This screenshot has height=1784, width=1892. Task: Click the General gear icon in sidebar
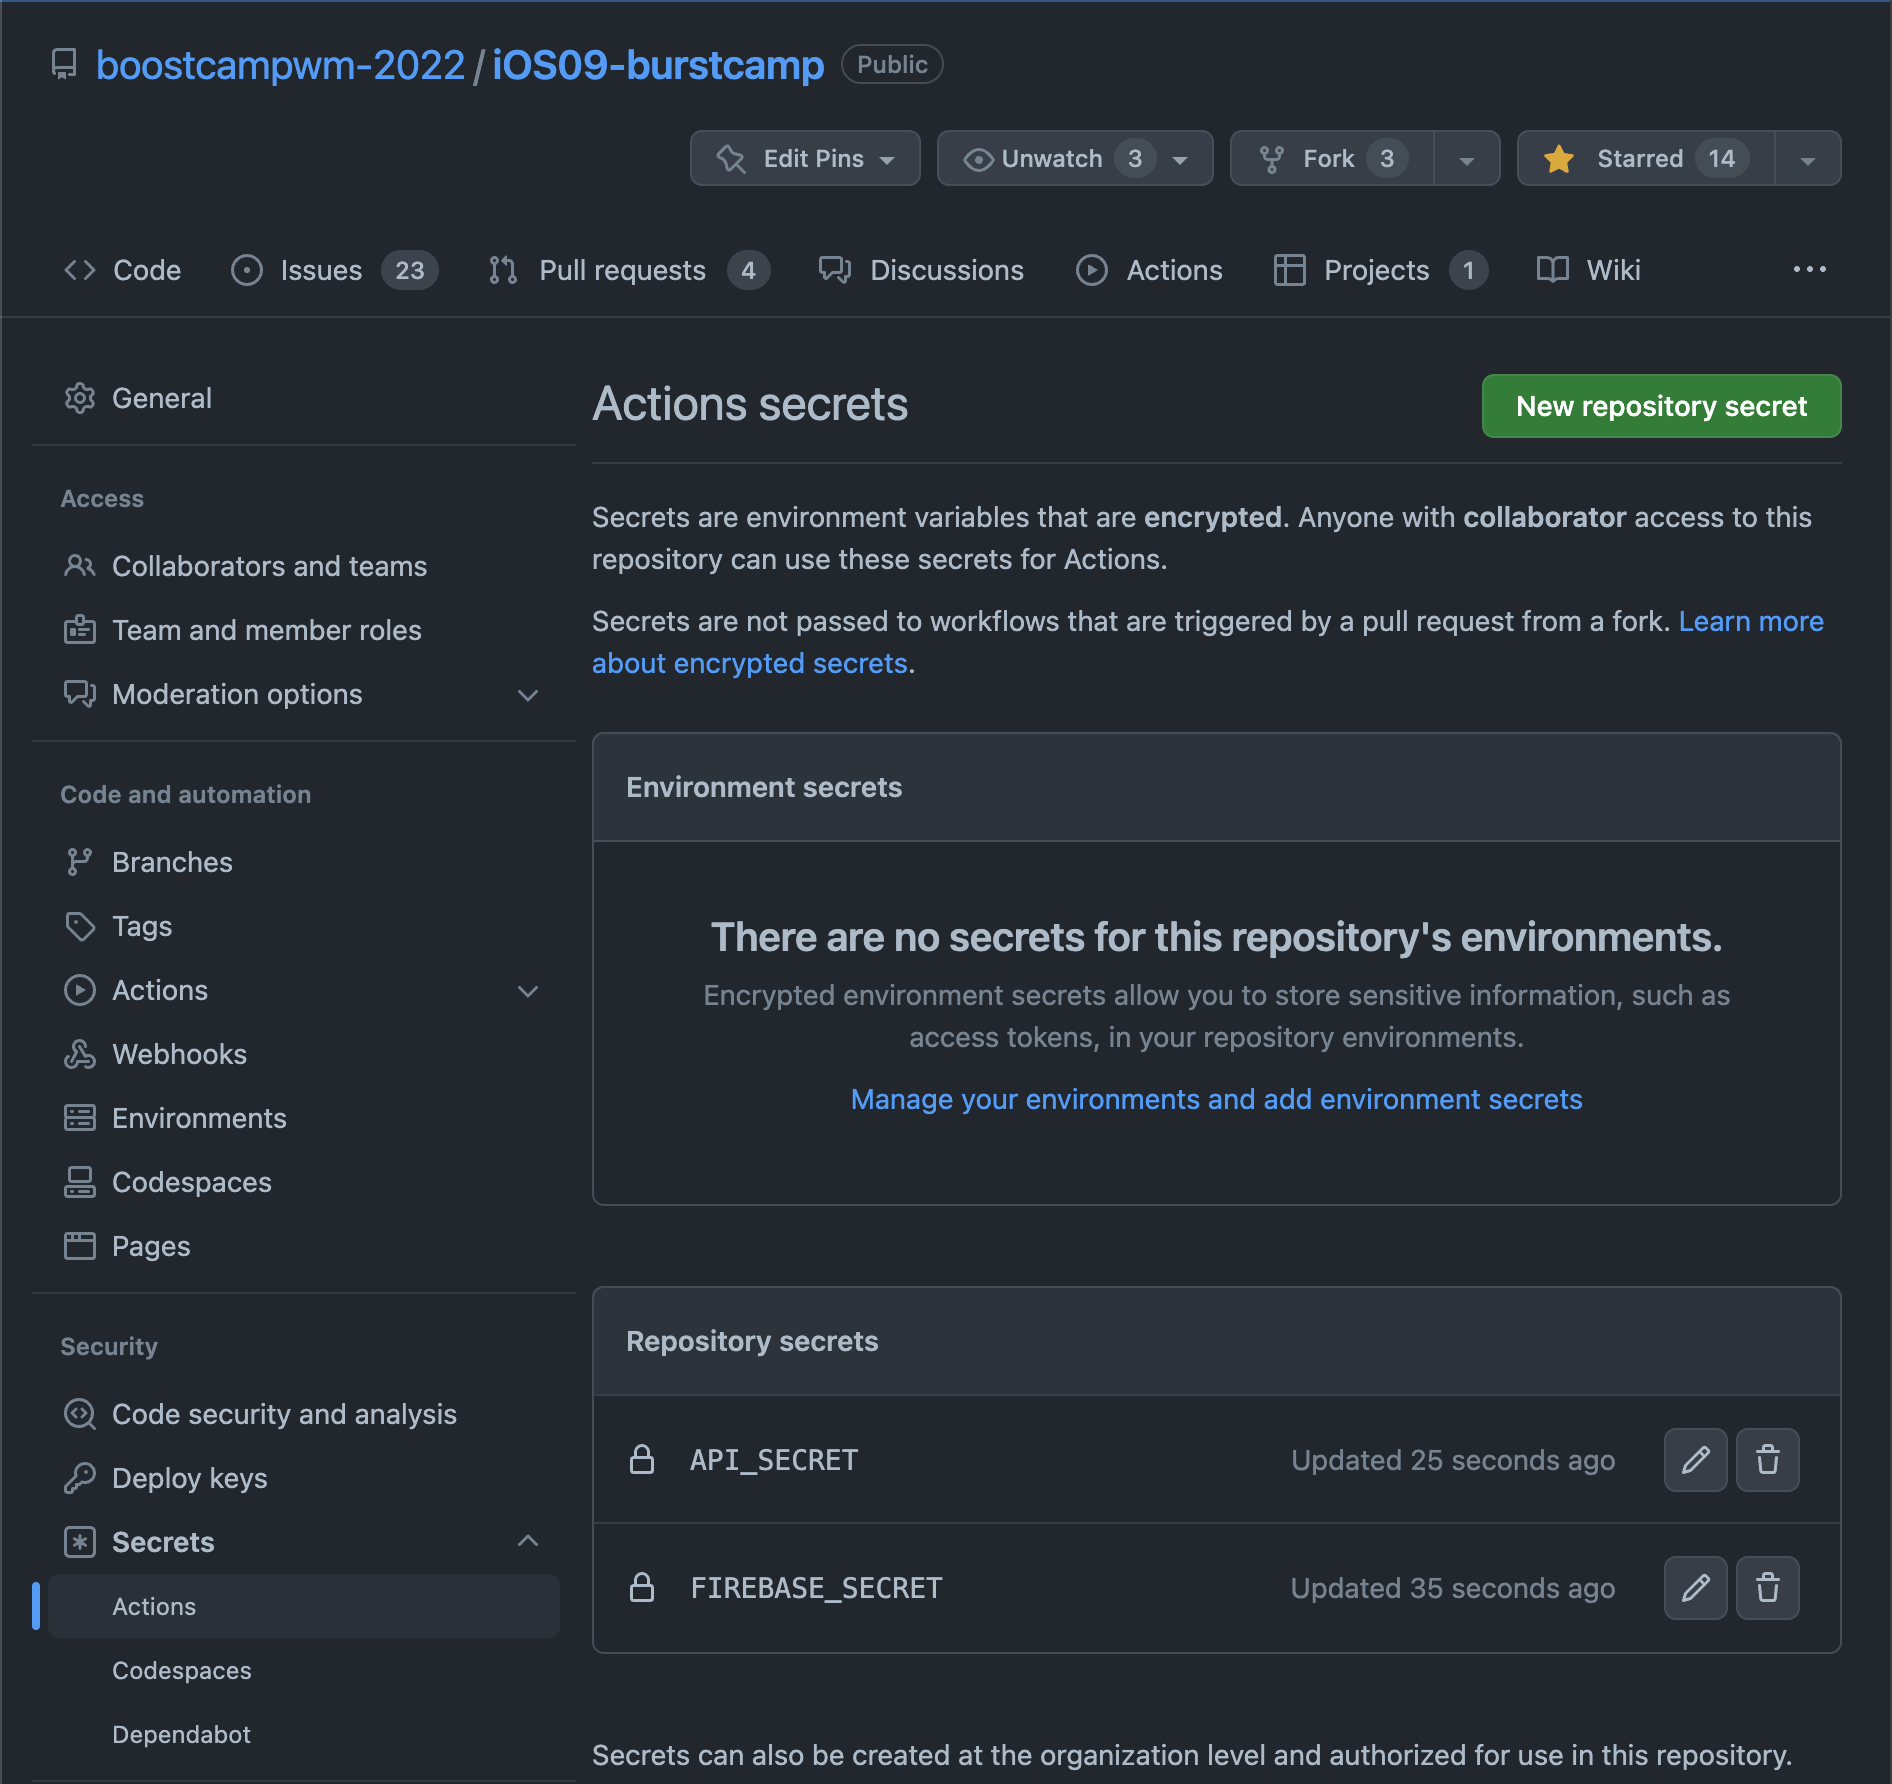(80, 398)
